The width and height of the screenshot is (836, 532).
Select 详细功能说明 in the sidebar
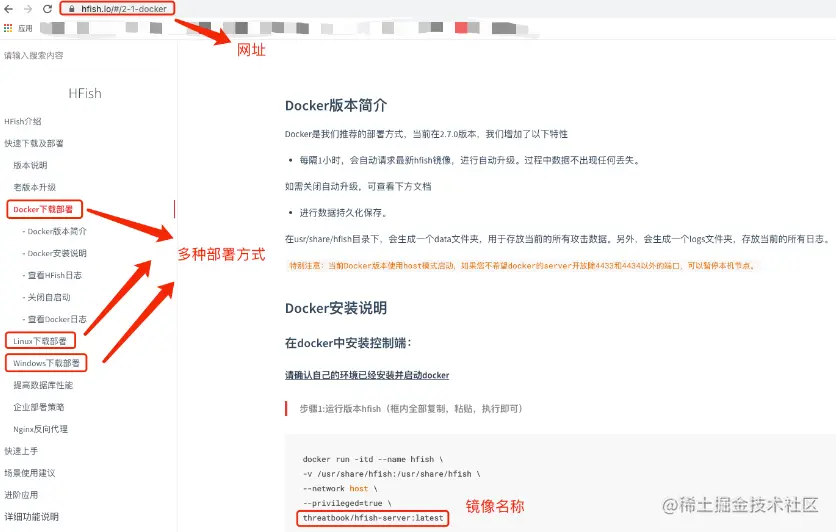(x=31, y=517)
